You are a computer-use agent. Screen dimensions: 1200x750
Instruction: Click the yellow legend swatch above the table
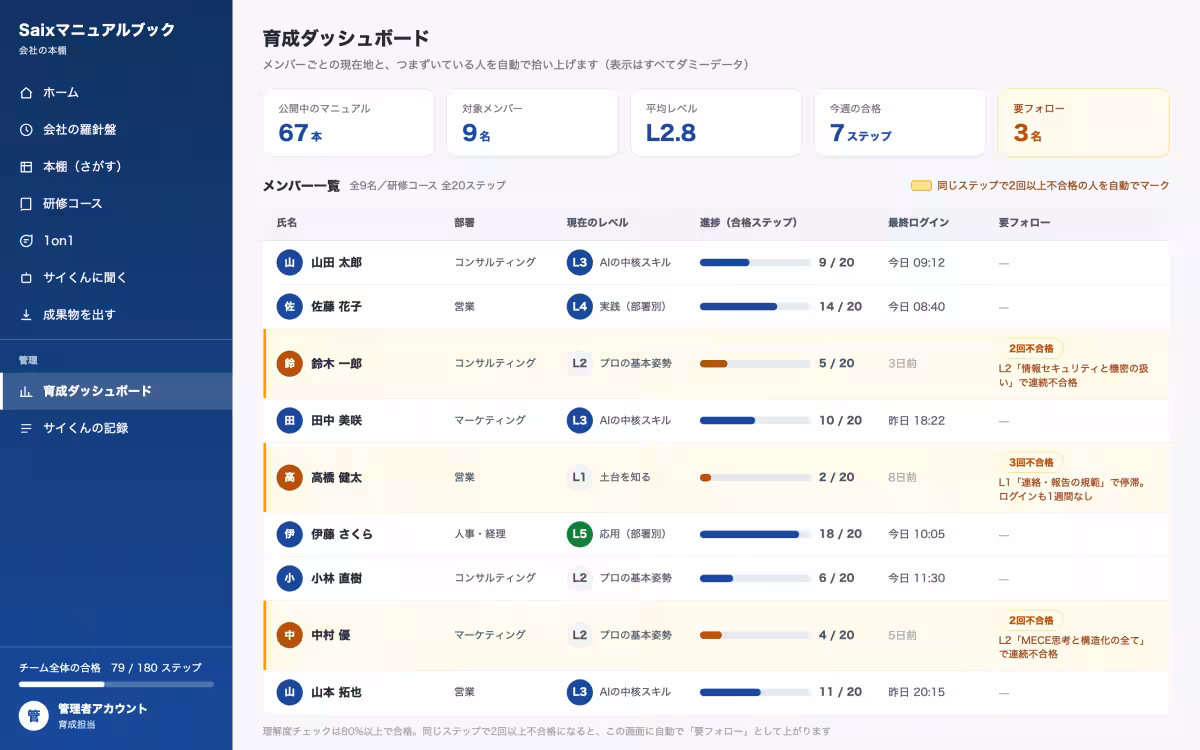tap(921, 186)
